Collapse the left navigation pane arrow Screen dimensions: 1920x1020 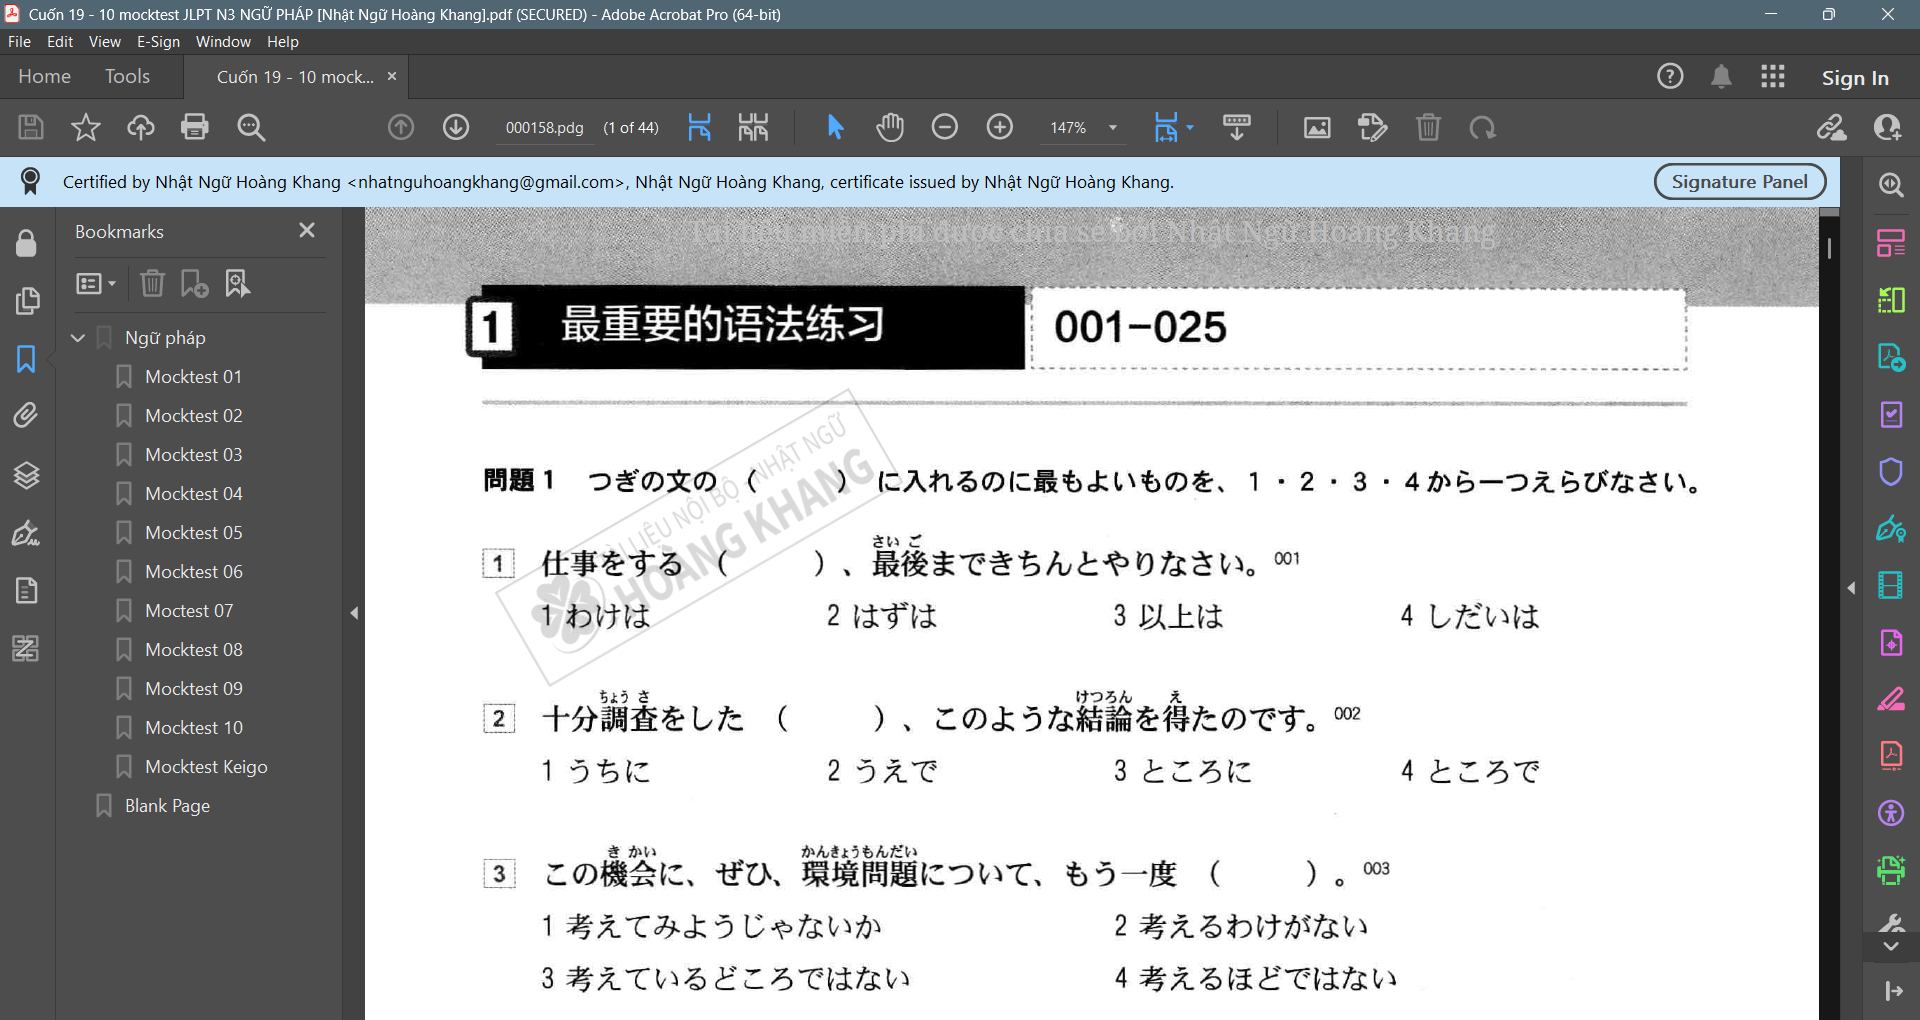coord(354,613)
